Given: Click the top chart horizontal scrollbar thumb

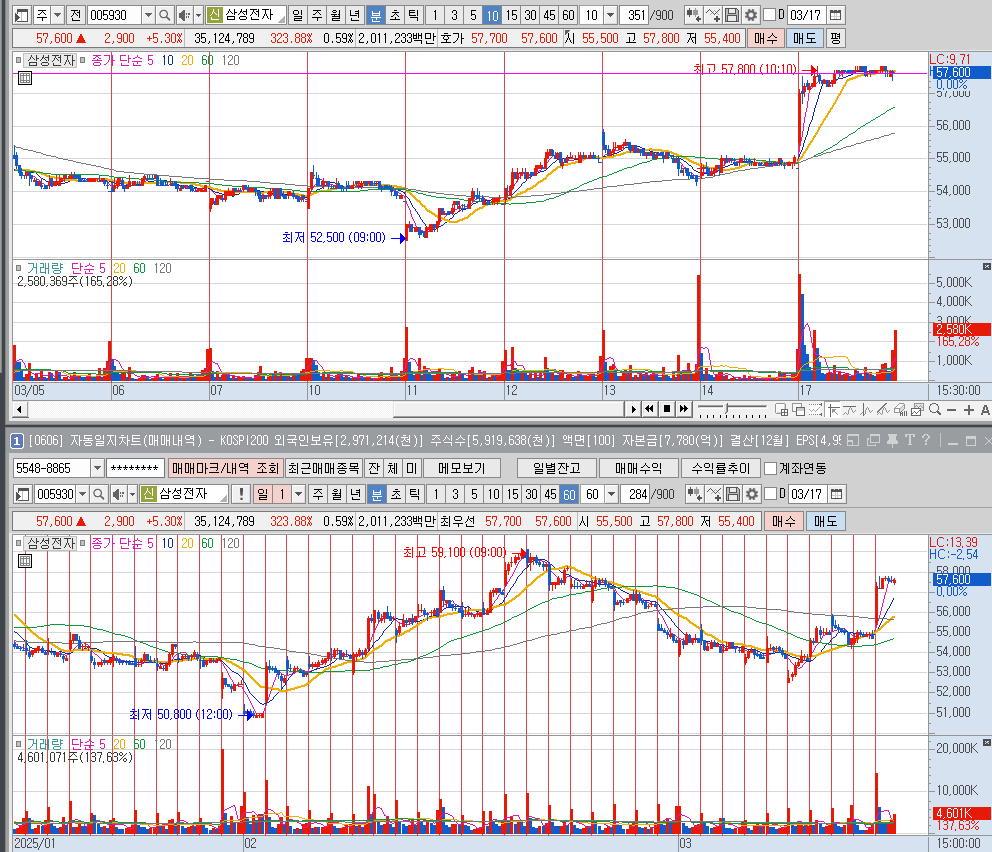Looking at the screenshot, I should coord(509,409).
